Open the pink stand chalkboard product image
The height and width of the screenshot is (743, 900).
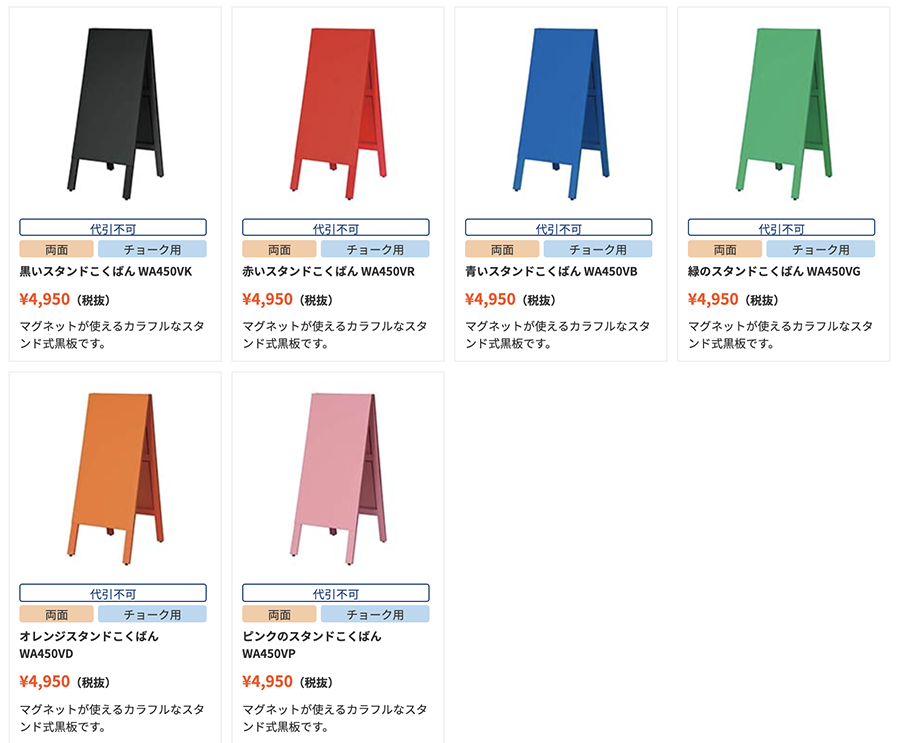[338, 478]
